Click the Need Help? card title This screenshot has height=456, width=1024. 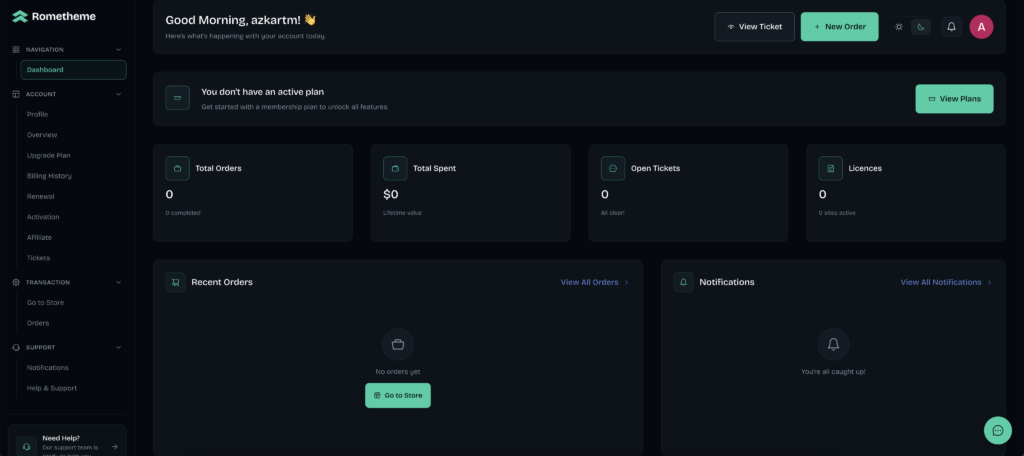point(61,438)
